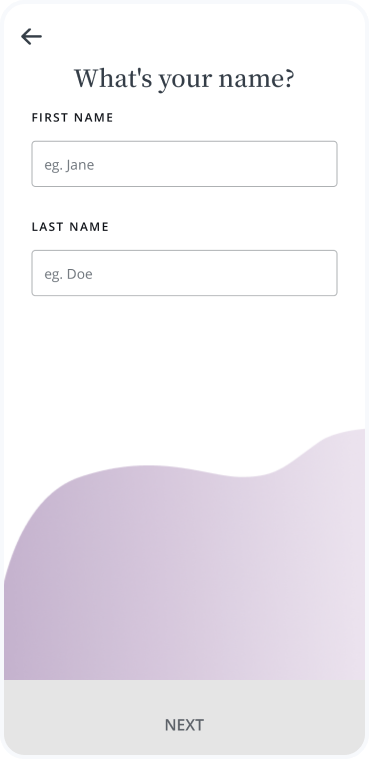
Task: Focus the field showing "eg. Doe"
Action: click(184, 273)
